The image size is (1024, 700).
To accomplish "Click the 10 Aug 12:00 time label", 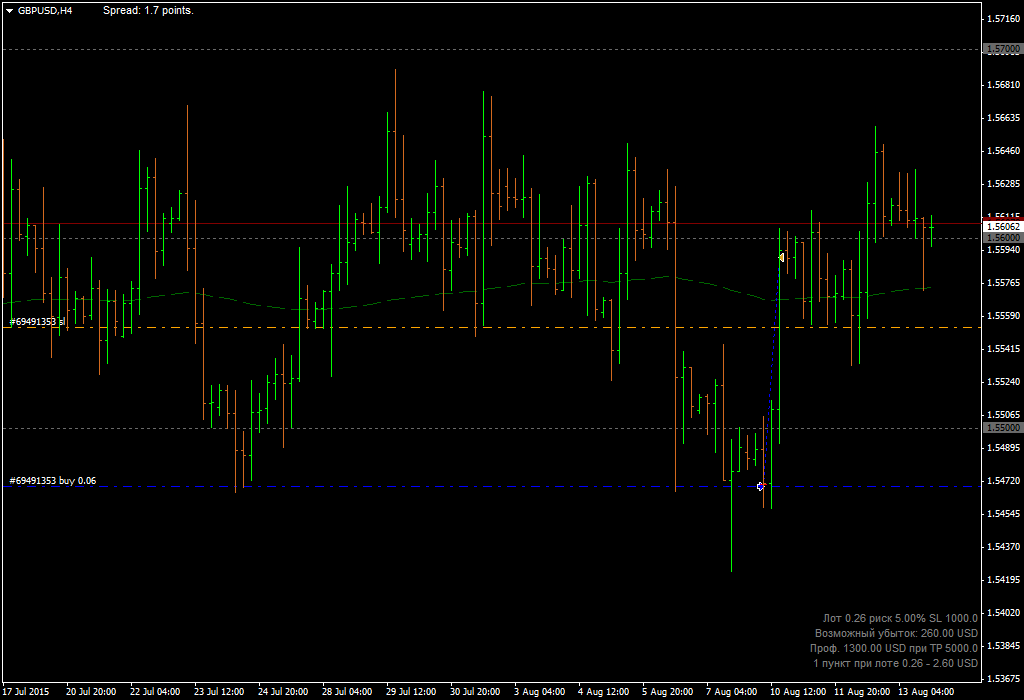I will (x=797, y=692).
